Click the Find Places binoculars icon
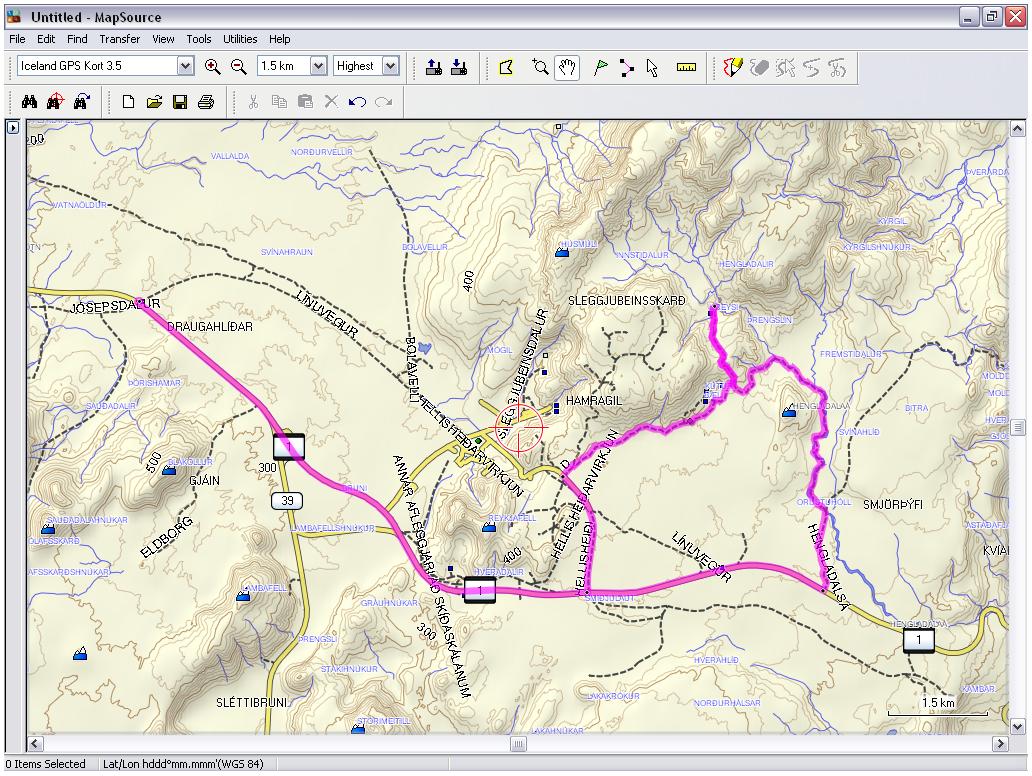 [29, 102]
